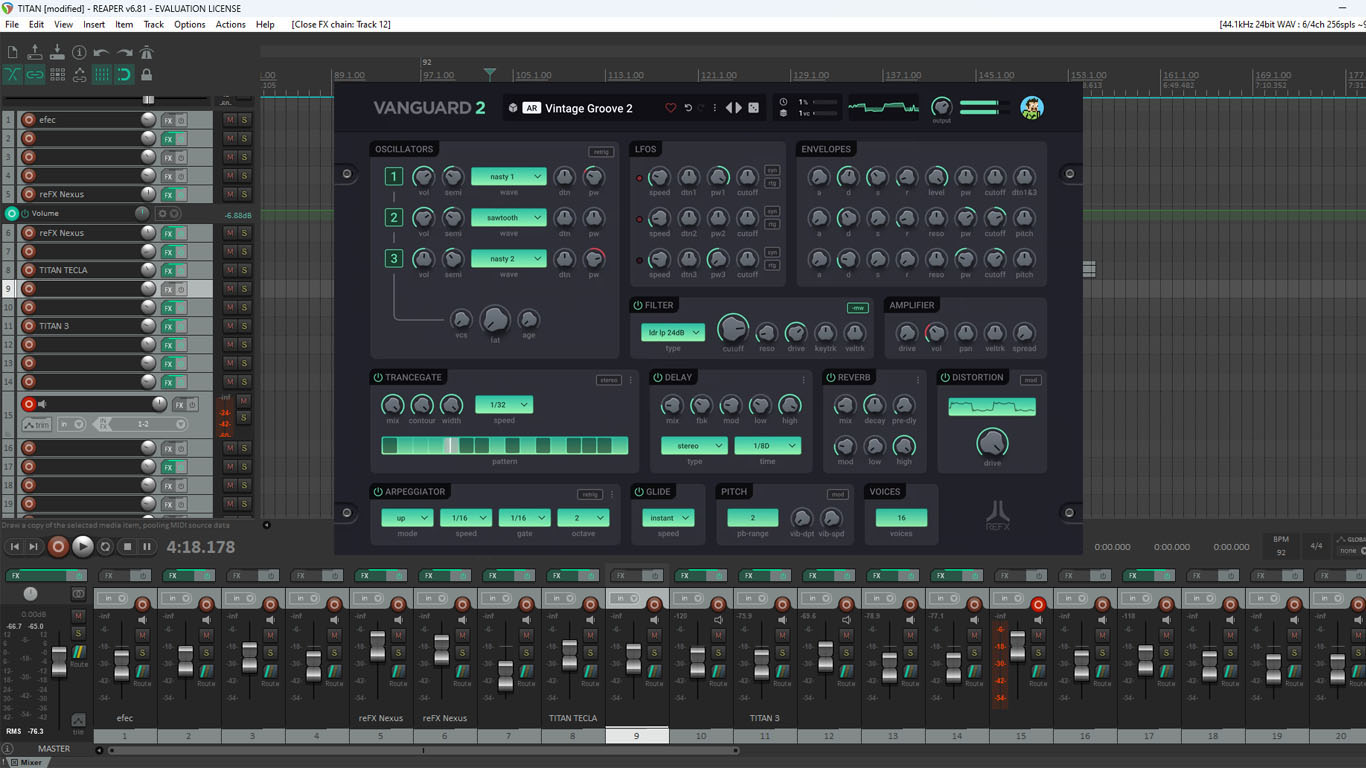Open the File menu
Screen dimensions: 1366x768
[12, 24]
